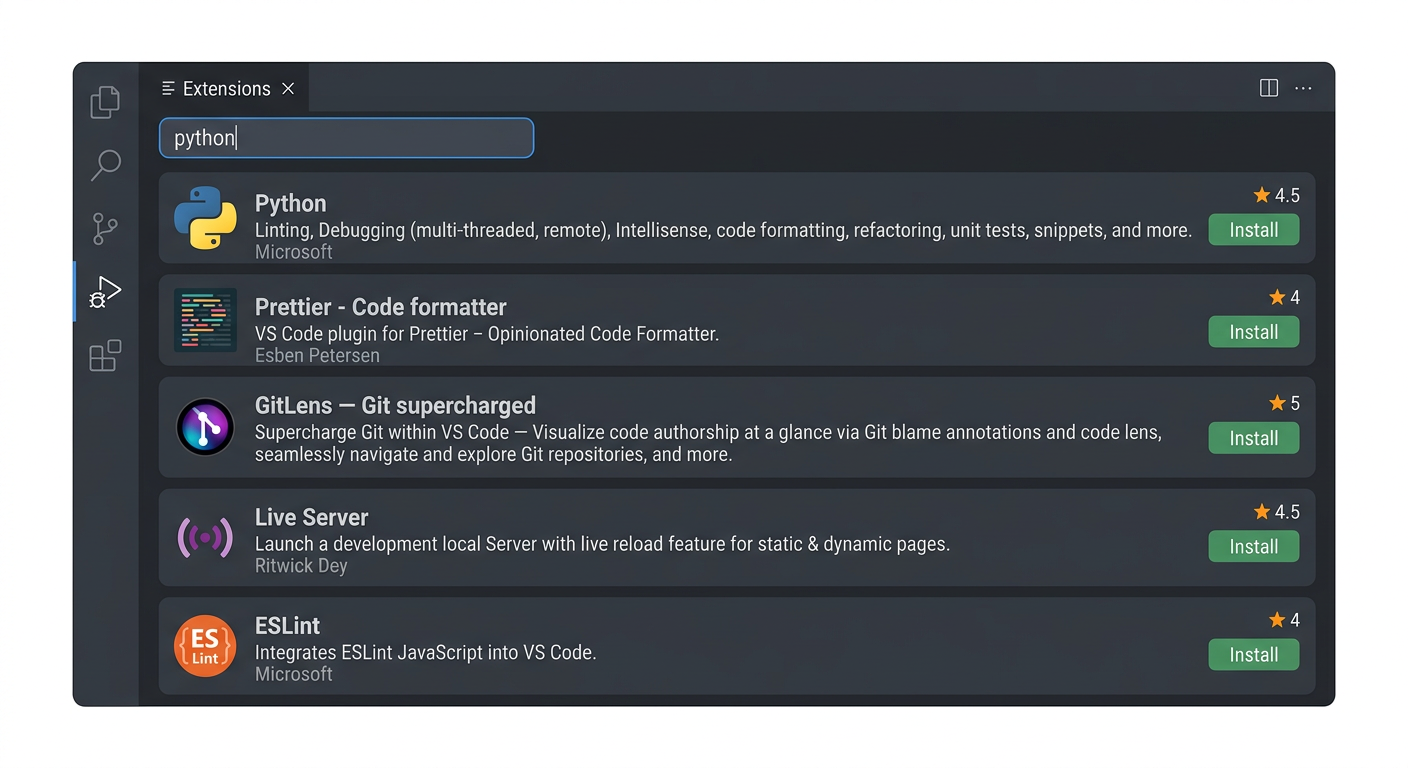This screenshot has height=768, width=1408.
Task: Open the Explorer files icon in sidebar
Action: (x=105, y=102)
